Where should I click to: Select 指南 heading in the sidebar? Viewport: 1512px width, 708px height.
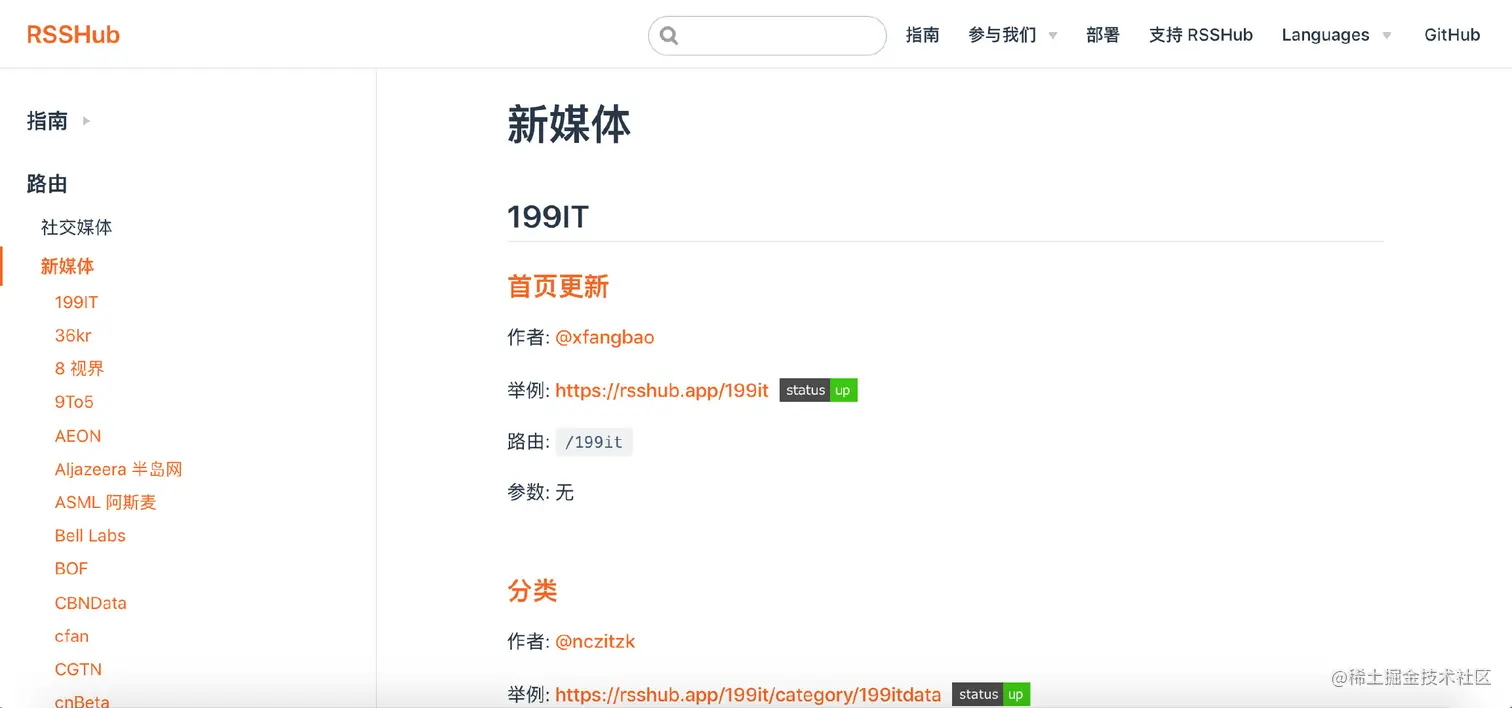click(x=47, y=121)
